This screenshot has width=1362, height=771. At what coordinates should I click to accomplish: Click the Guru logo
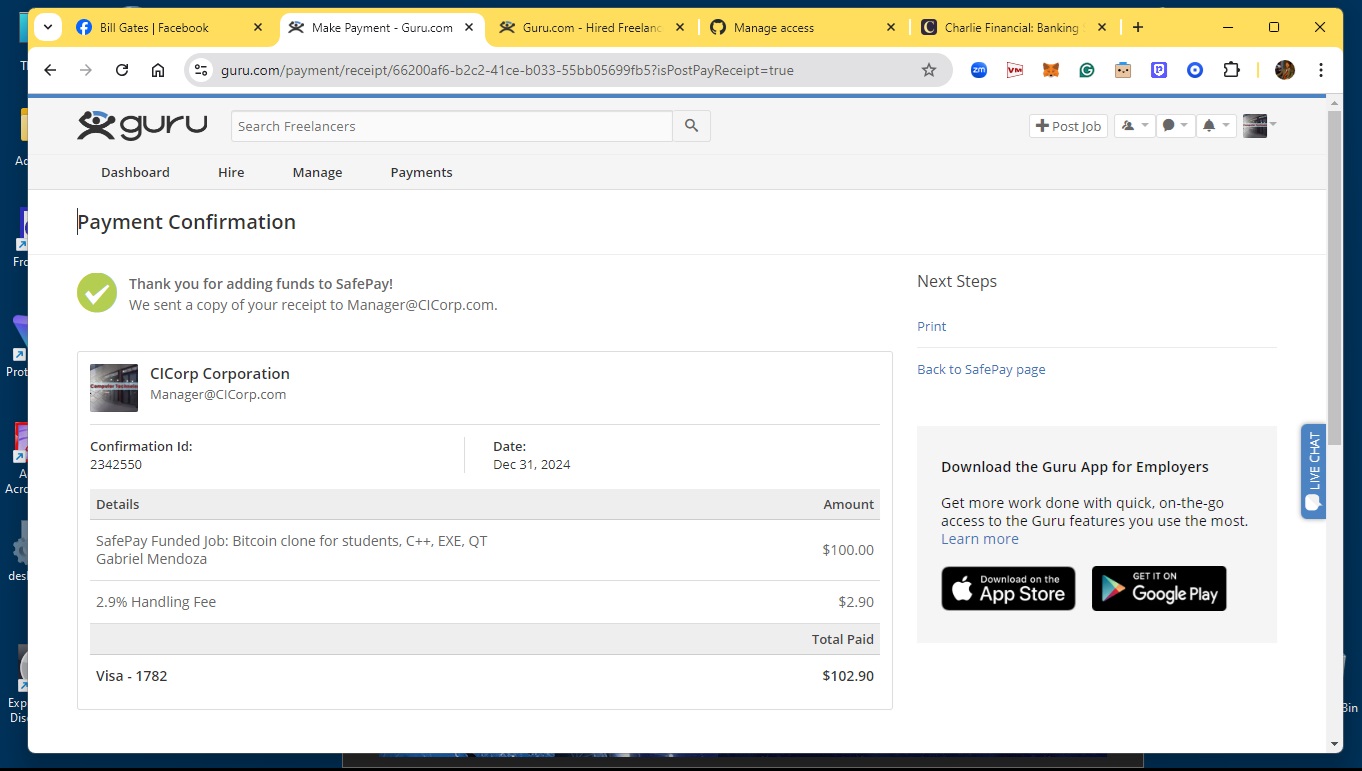[x=142, y=125]
